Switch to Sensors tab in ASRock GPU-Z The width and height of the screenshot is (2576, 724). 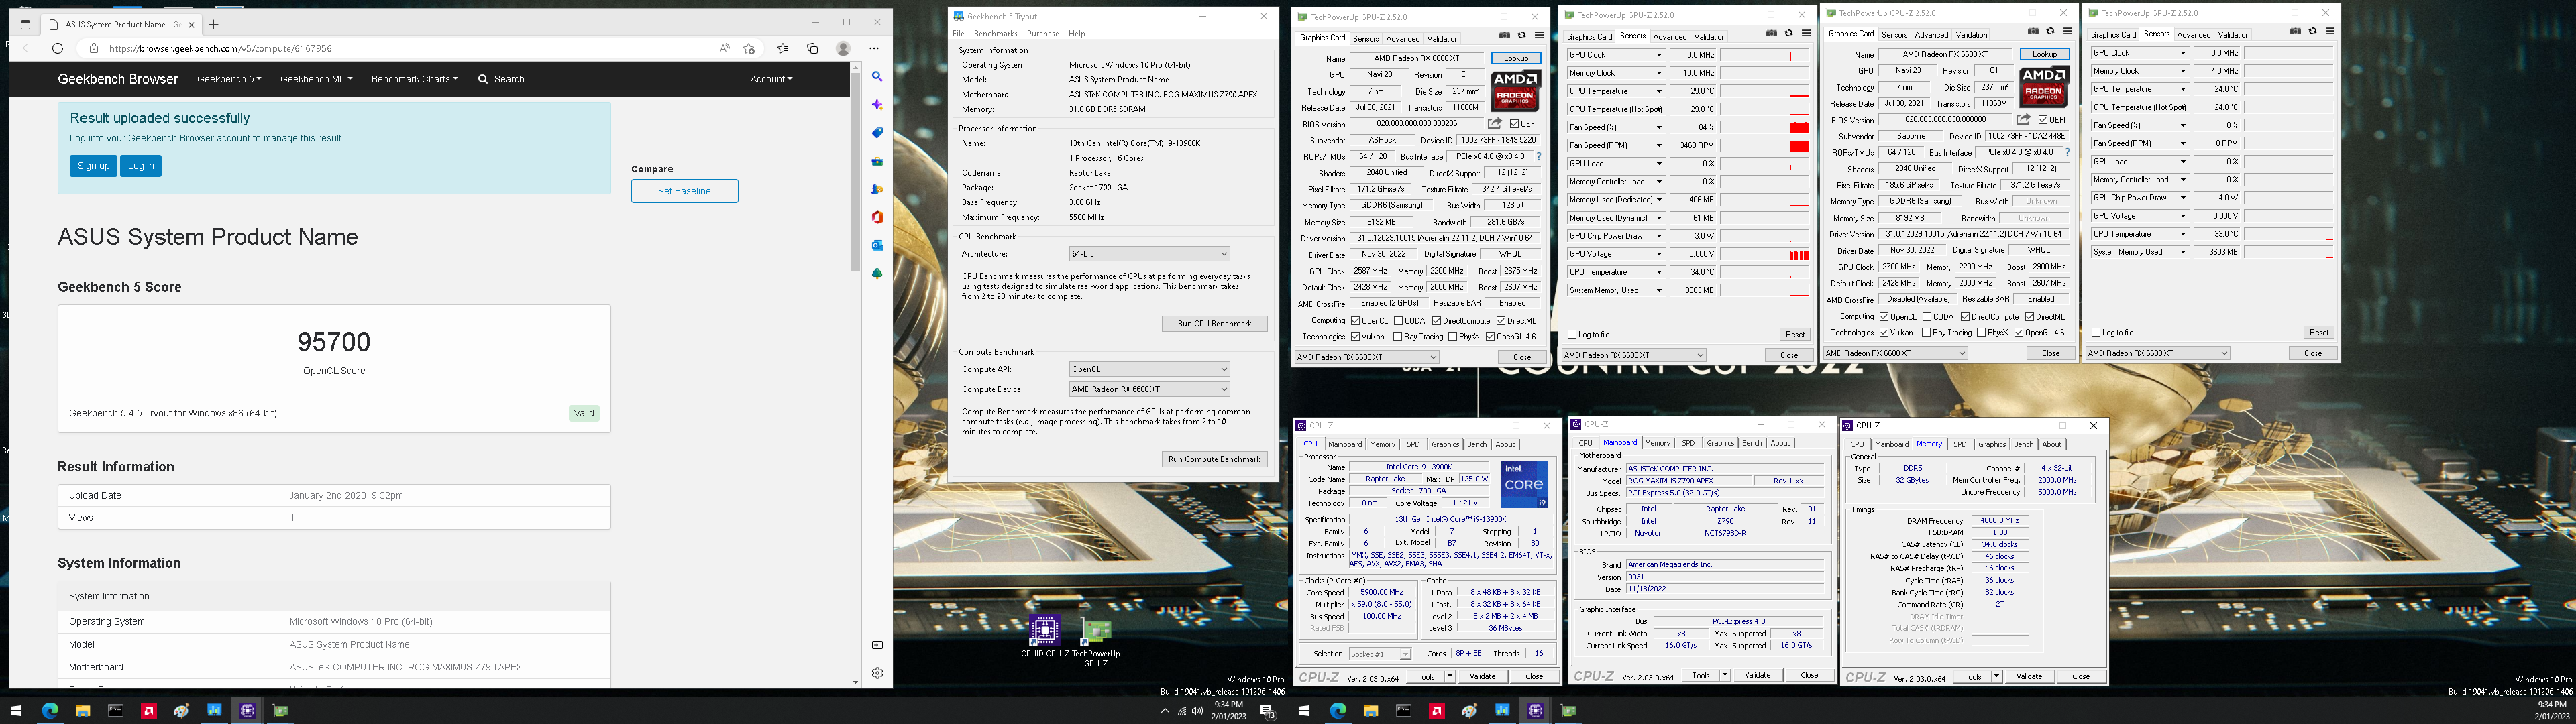pyautogui.click(x=1366, y=39)
